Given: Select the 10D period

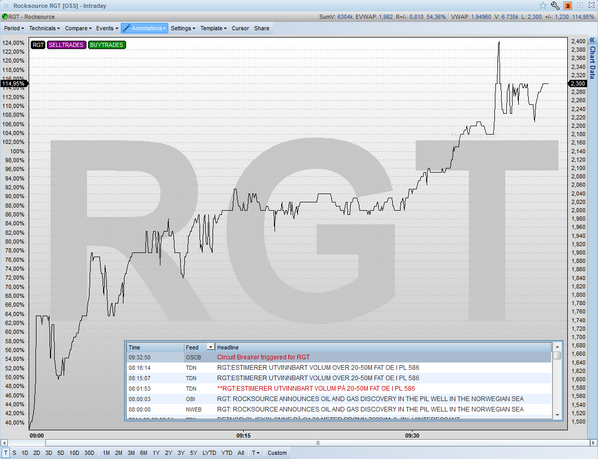Looking at the screenshot, I should point(74,453).
